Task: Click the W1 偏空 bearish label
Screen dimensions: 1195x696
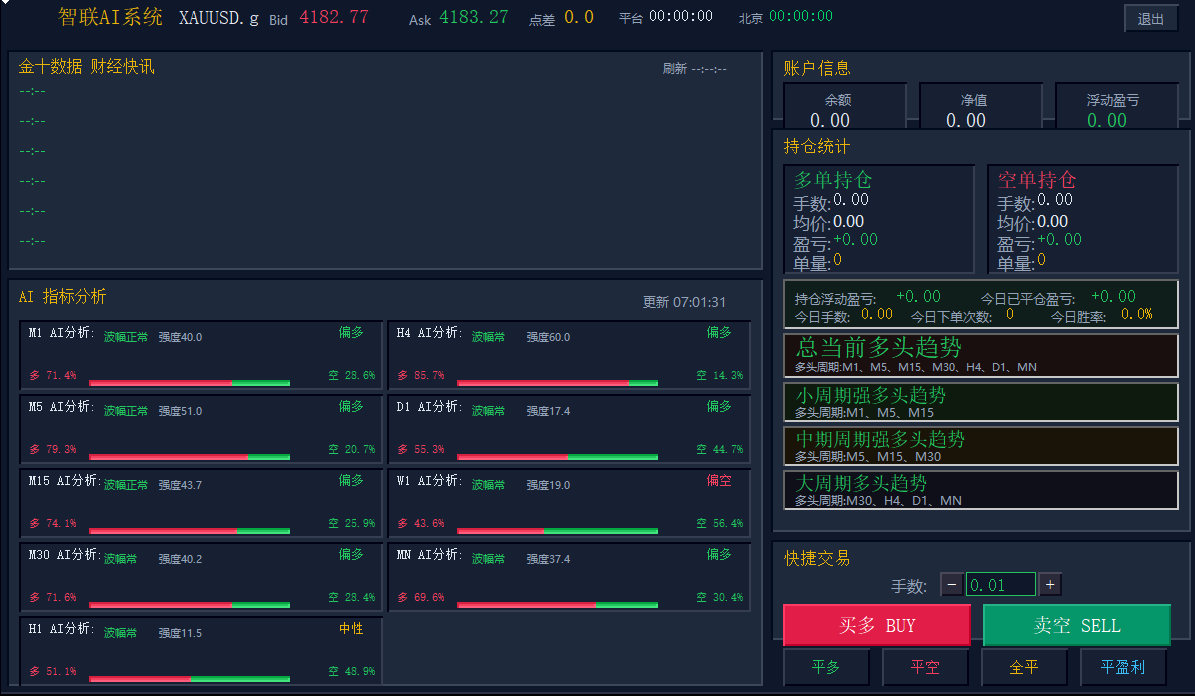Action: (719, 481)
